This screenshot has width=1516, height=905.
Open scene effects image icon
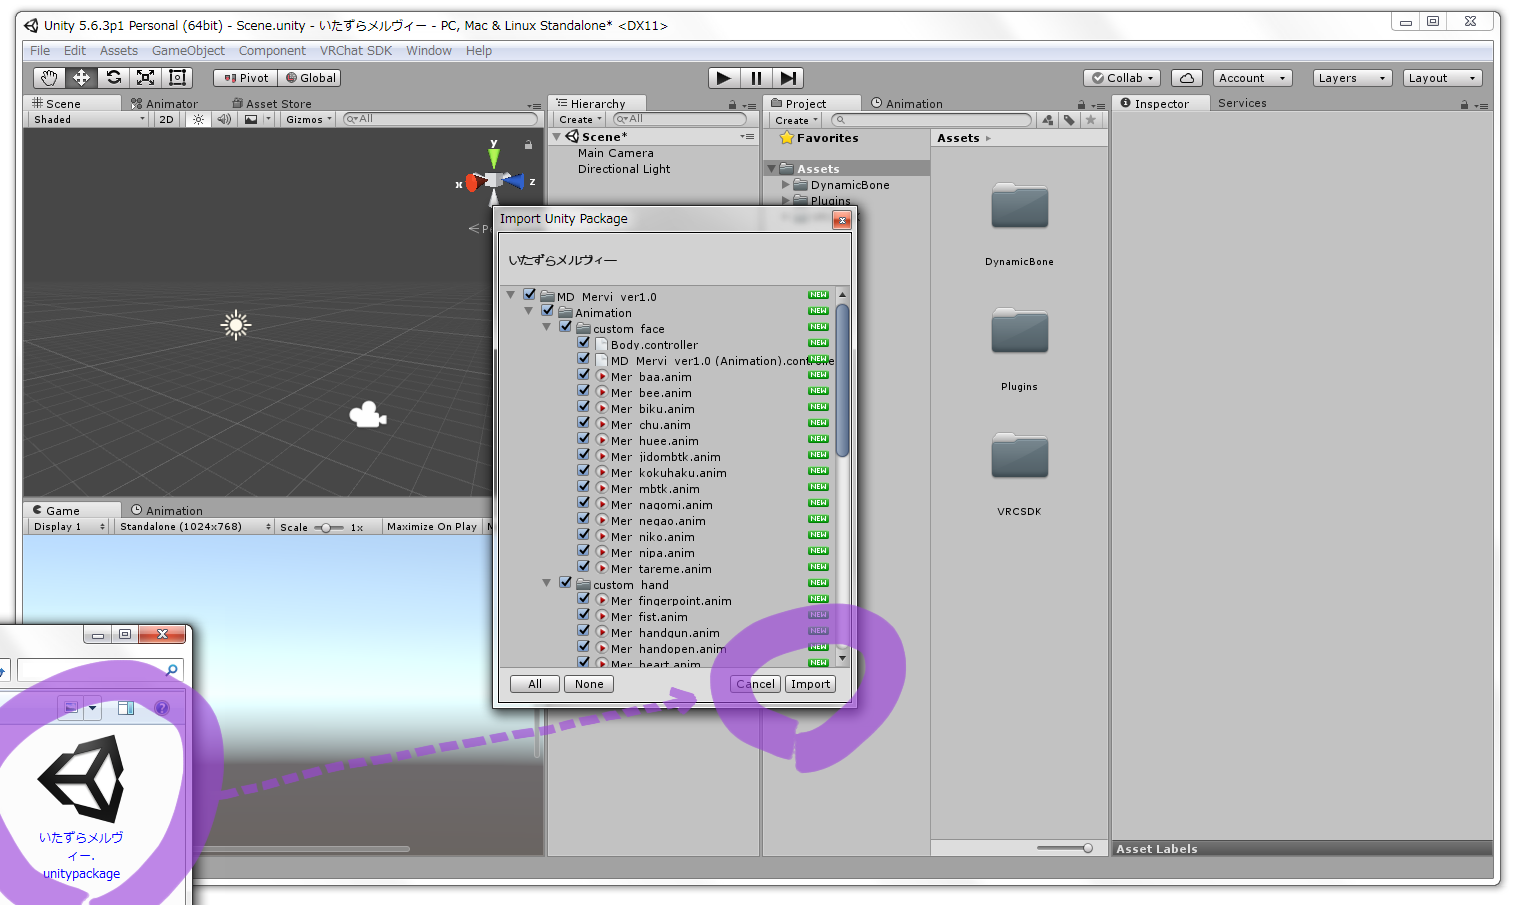(251, 119)
